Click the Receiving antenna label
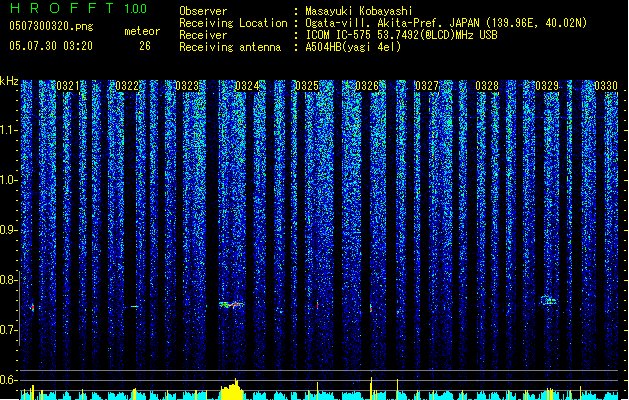The height and width of the screenshot is (400, 629). coord(230,47)
